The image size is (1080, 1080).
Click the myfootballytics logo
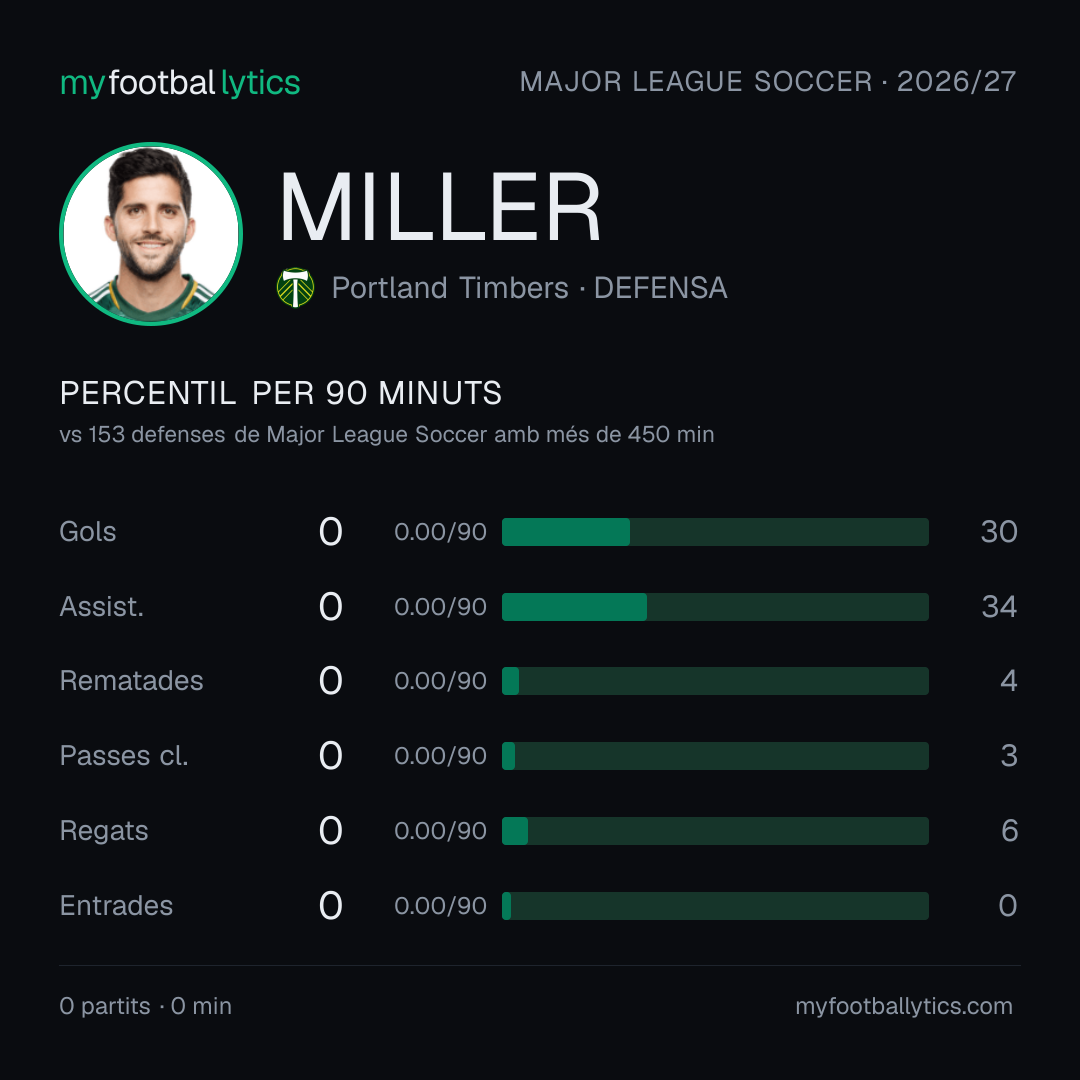[x=180, y=83]
